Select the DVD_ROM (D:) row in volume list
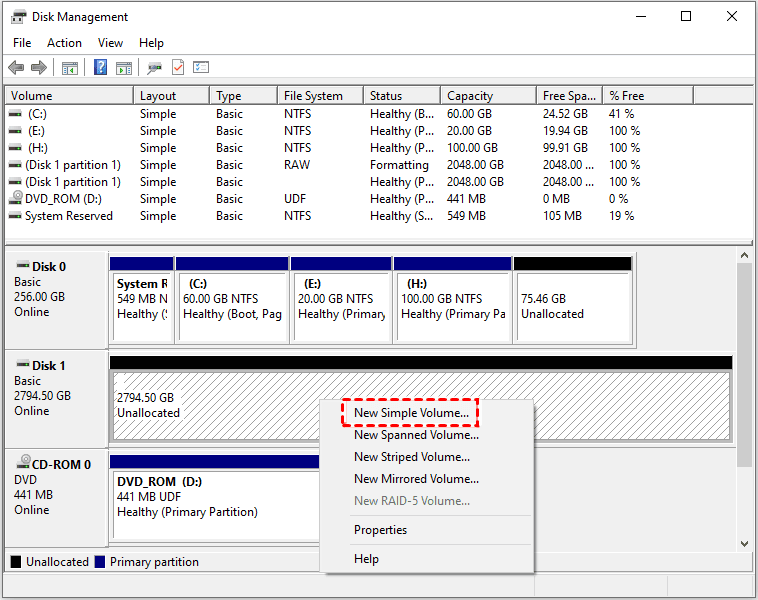The width and height of the screenshot is (758, 600). [60, 199]
